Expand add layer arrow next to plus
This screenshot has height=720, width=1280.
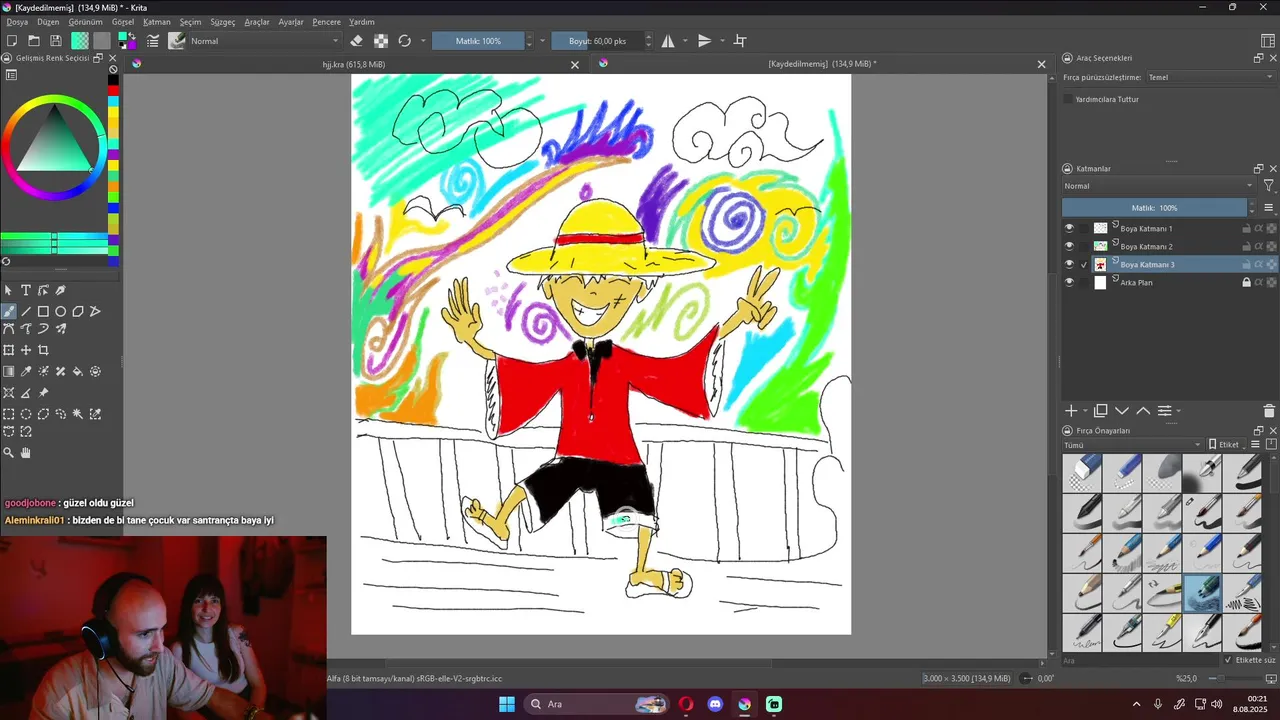click(x=1085, y=411)
